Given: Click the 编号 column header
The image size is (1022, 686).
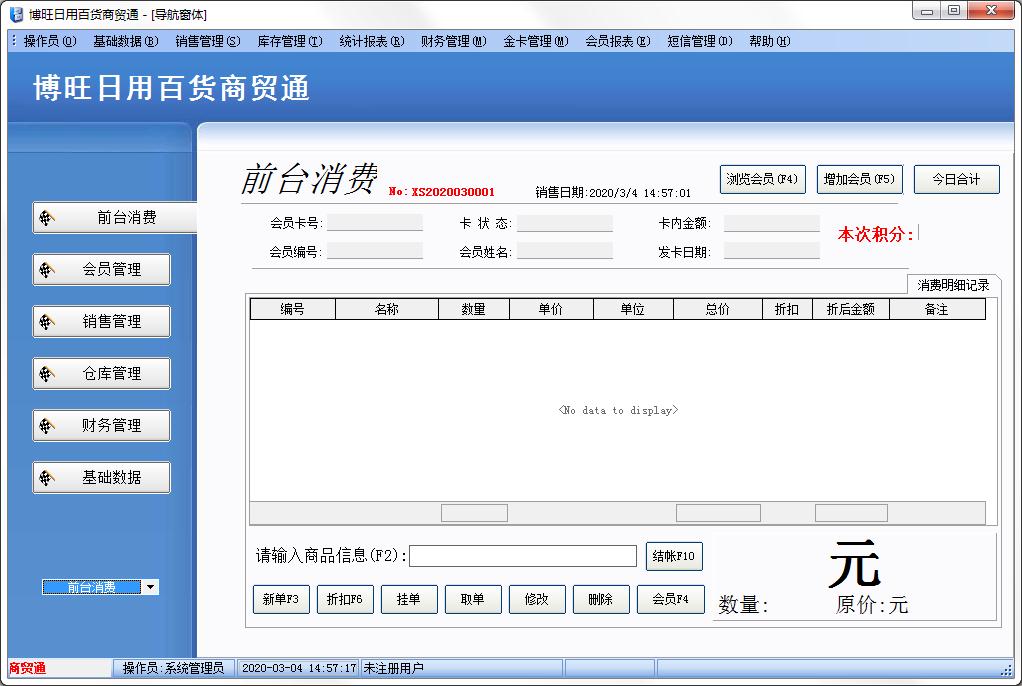Looking at the screenshot, I should tap(293, 309).
